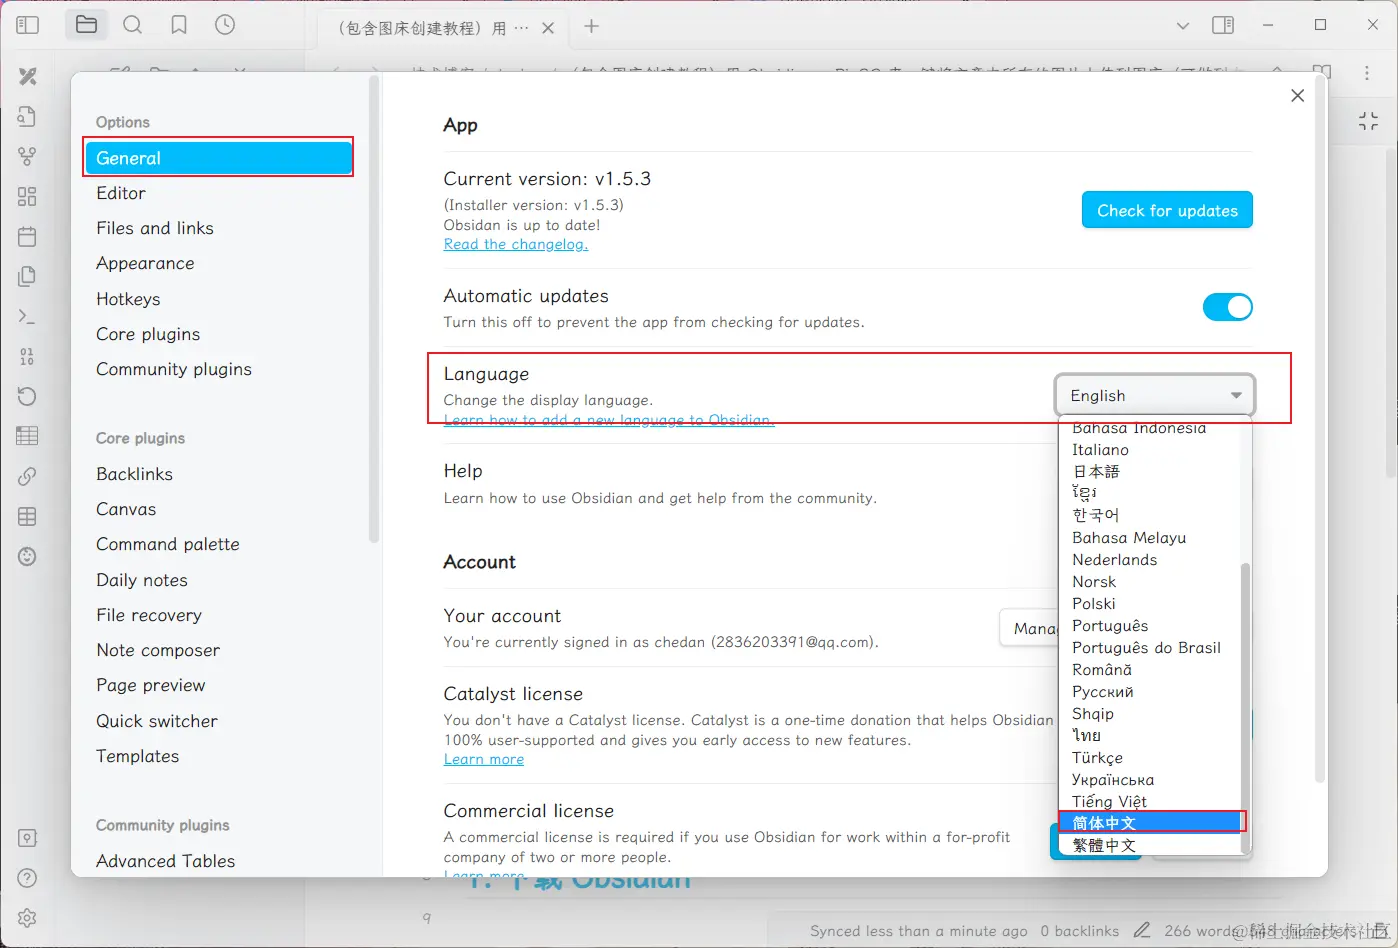Toggle the right sidebar icon

coord(1222,25)
